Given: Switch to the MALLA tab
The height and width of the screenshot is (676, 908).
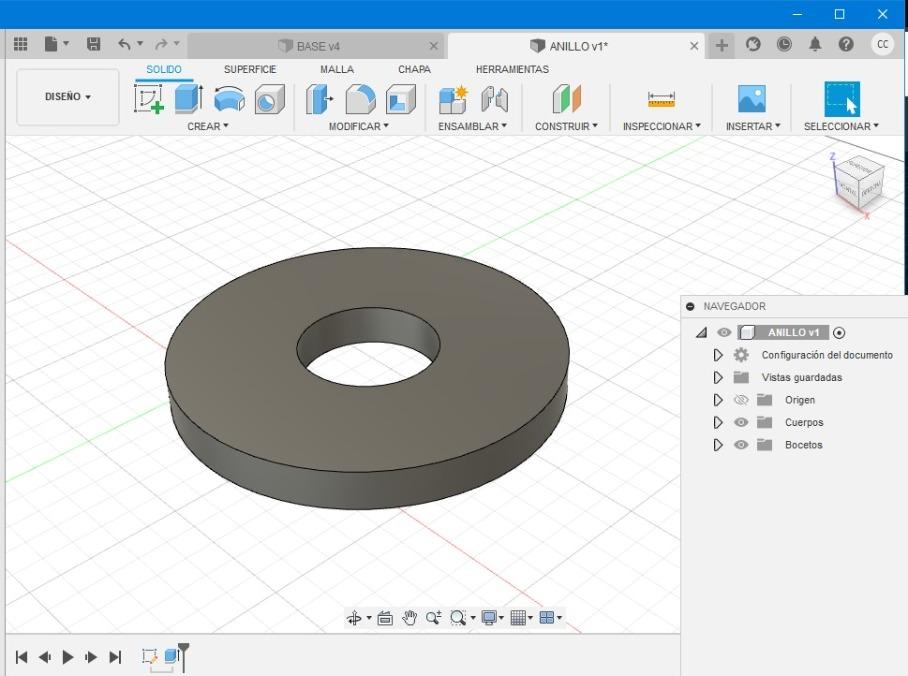Looking at the screenshot, I should point(337,70).
